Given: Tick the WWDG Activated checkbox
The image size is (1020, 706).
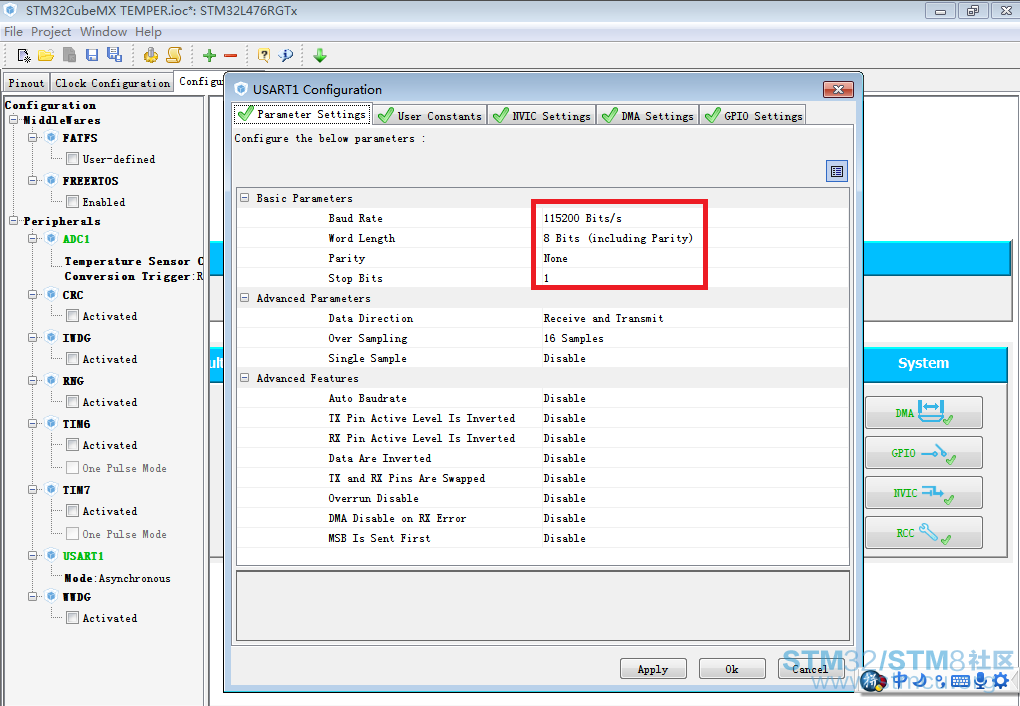Looking at the screenshot, I should click(x=73, y=618).
